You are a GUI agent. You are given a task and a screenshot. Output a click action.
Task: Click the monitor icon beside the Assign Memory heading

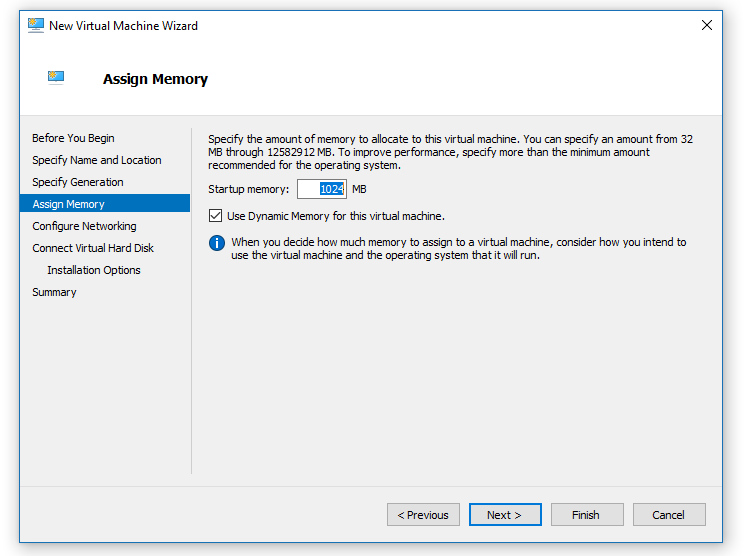pos(56,78)
